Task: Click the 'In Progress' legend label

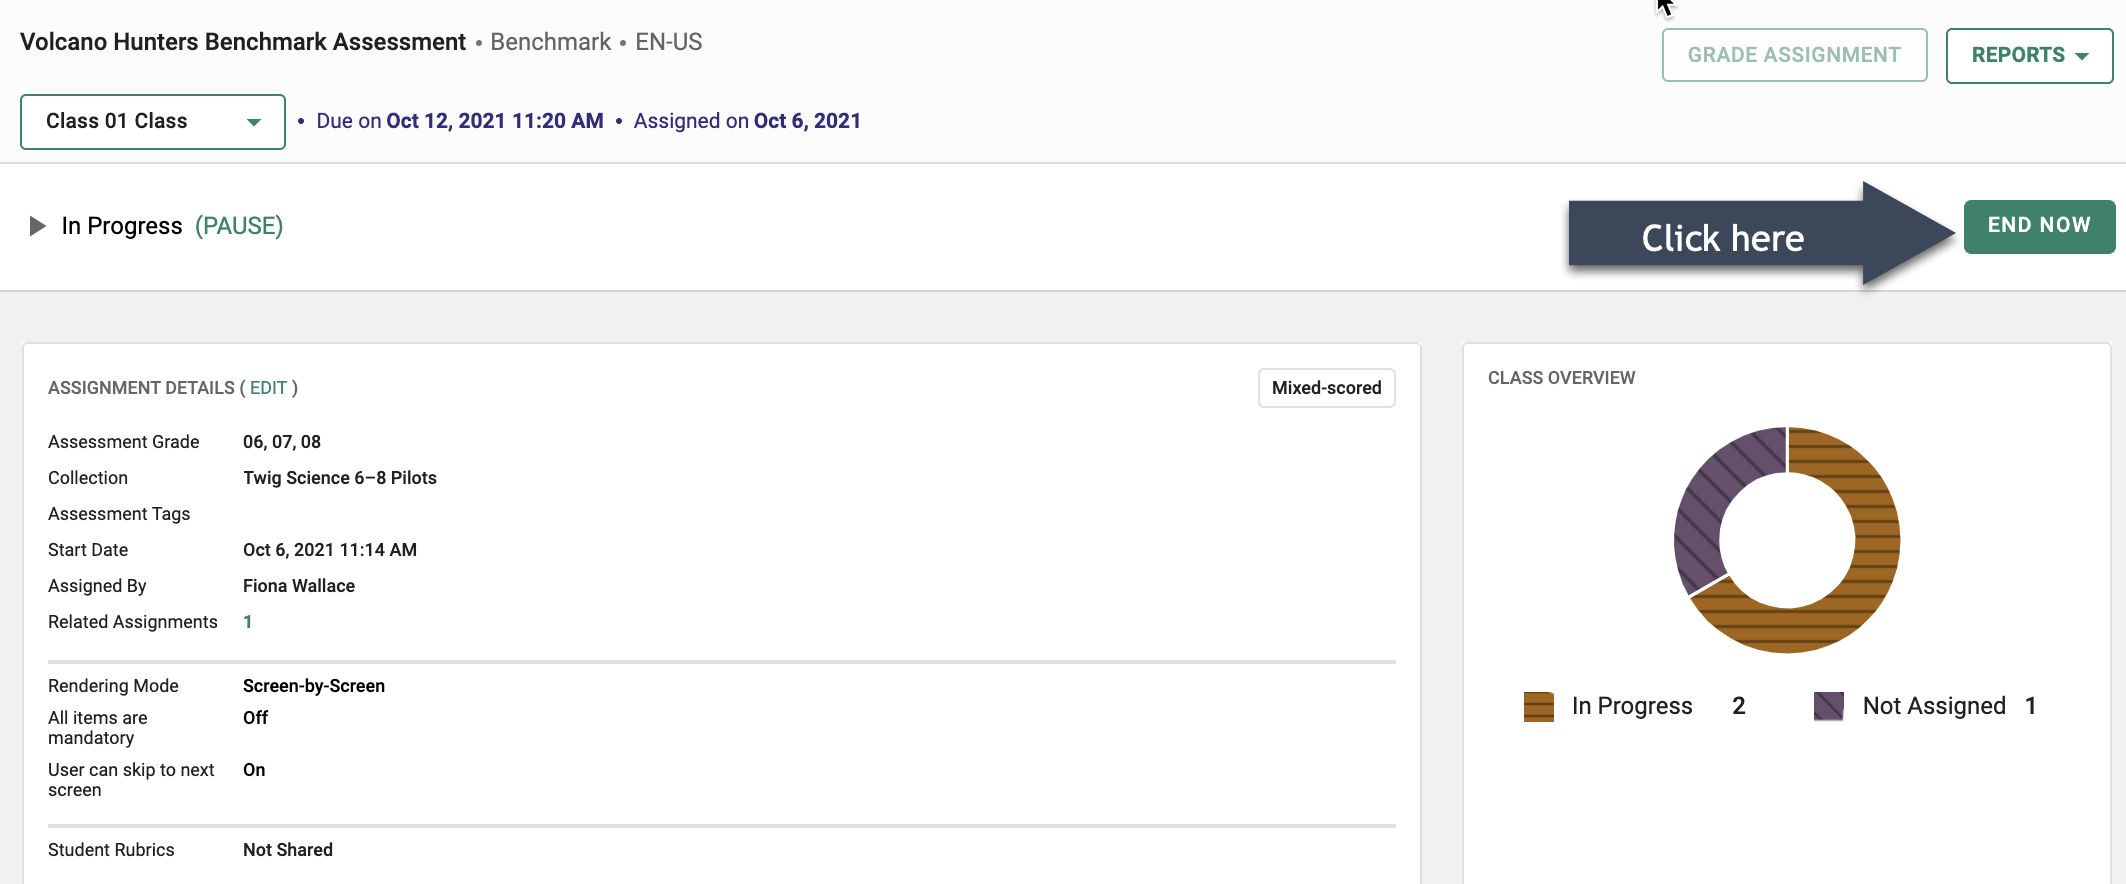Action: click(1632, 706)
